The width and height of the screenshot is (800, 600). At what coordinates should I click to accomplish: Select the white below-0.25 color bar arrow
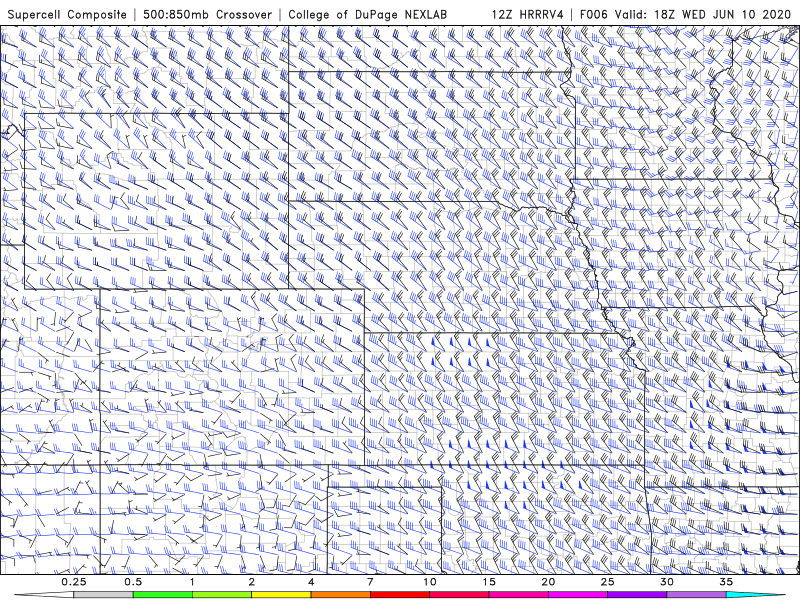(46, 595)
